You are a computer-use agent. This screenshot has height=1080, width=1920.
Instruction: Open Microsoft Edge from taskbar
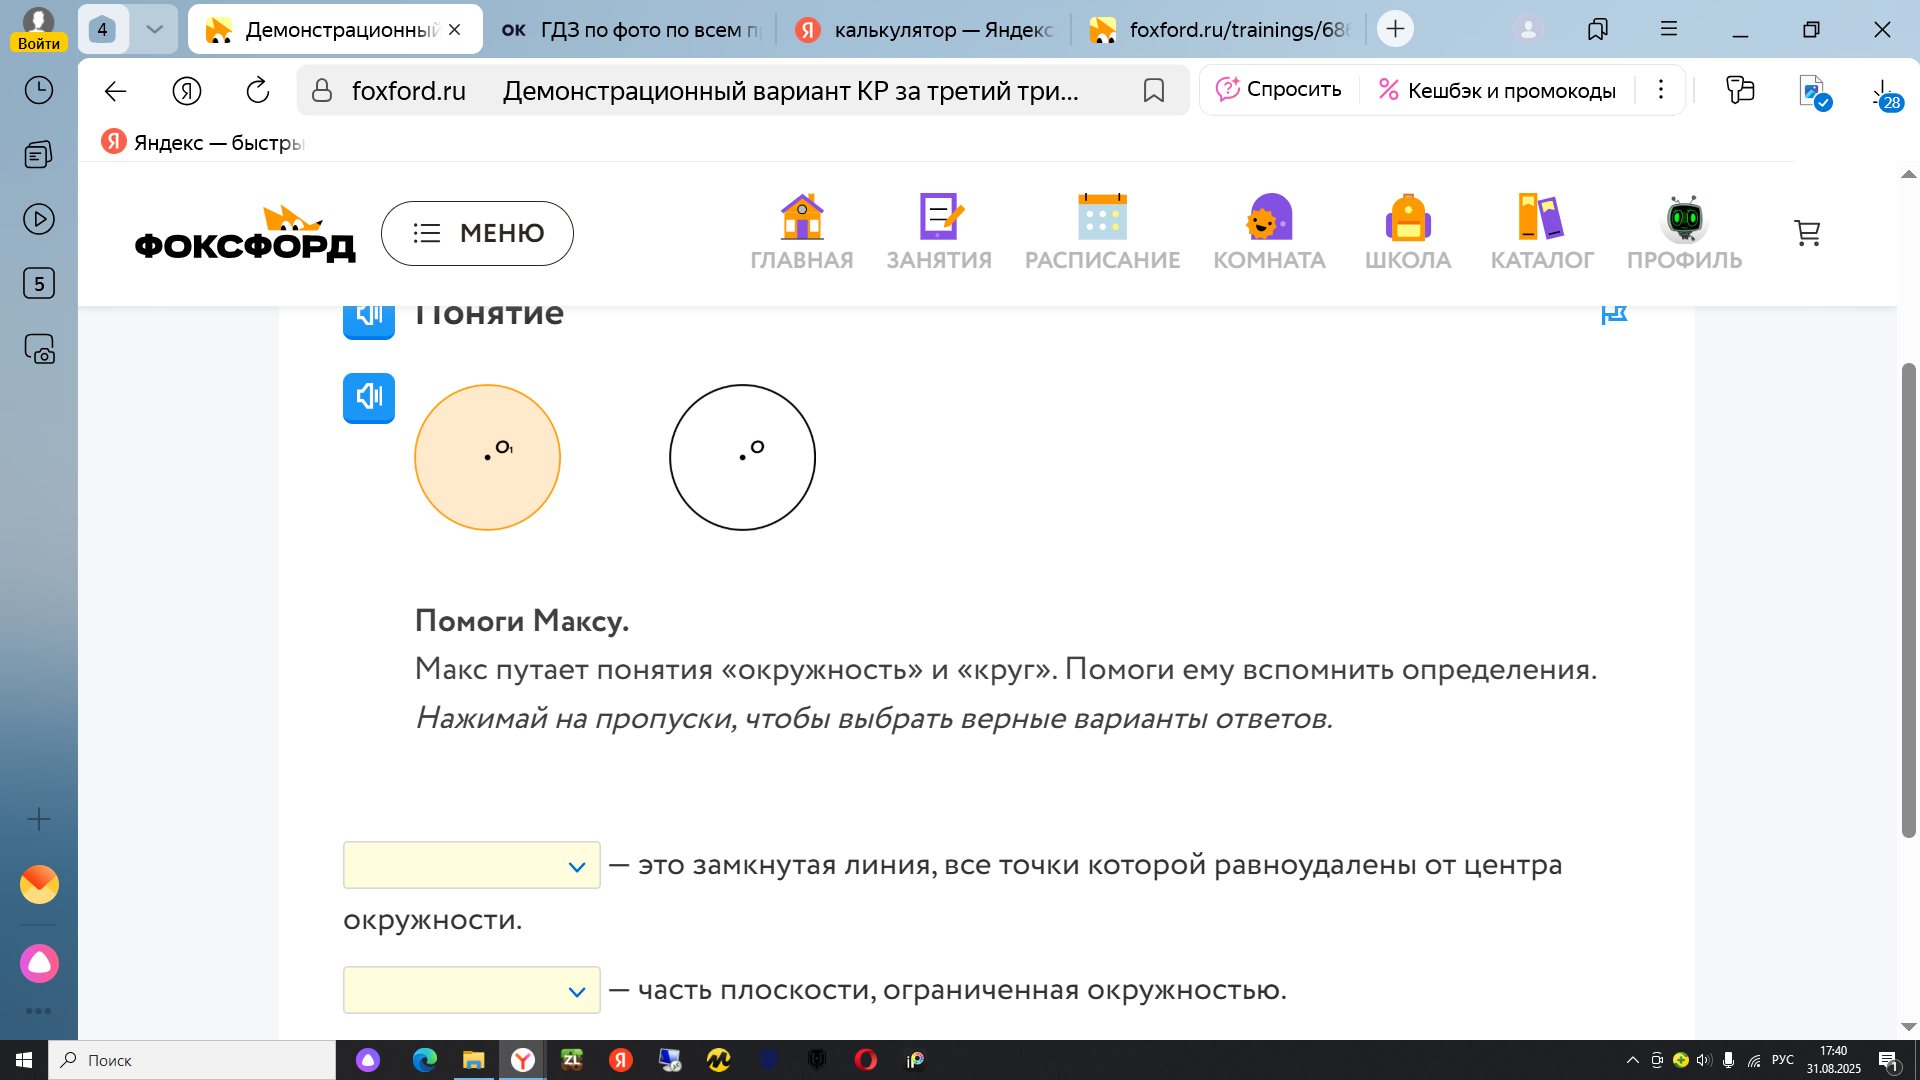424,1060
